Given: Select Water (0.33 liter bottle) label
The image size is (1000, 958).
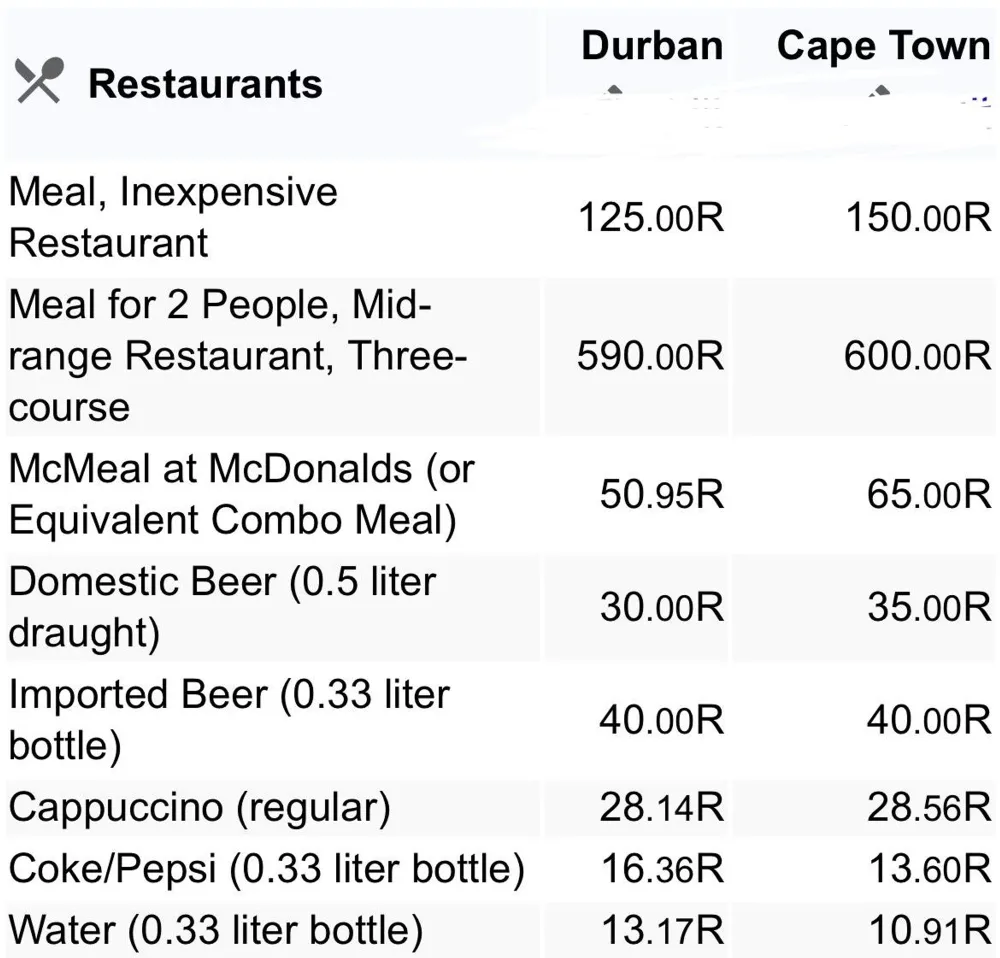Looking at the screenshot, I should (x=216, y=930).
